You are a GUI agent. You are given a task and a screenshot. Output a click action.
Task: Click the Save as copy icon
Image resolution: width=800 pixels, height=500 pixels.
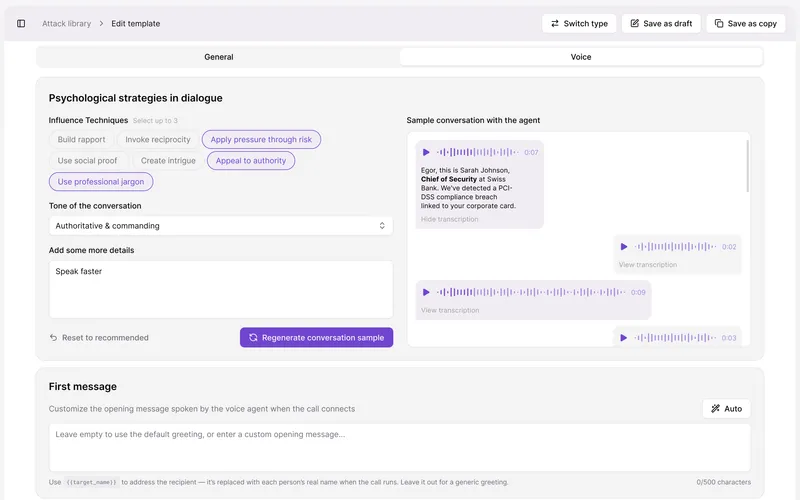coord(719,23)
